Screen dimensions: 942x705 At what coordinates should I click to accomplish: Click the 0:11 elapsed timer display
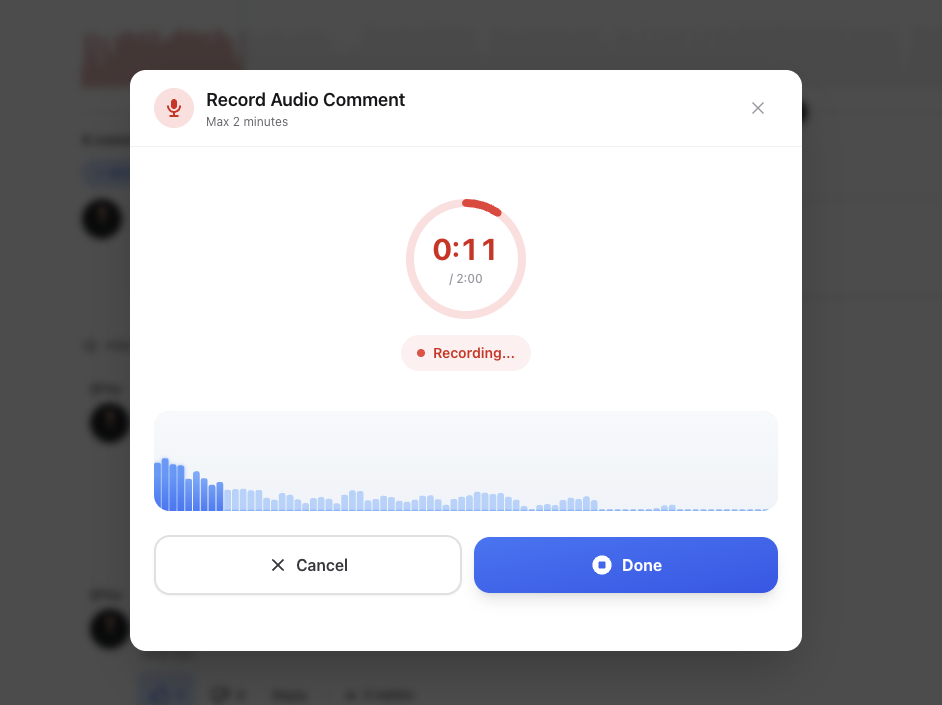click(x=466, y=250)
